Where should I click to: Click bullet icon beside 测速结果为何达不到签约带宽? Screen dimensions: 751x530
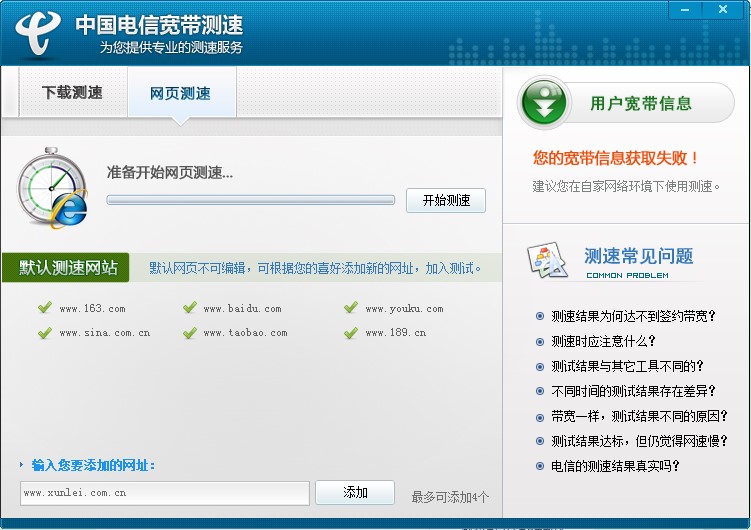pyautogui.click(x=540, y=316)
